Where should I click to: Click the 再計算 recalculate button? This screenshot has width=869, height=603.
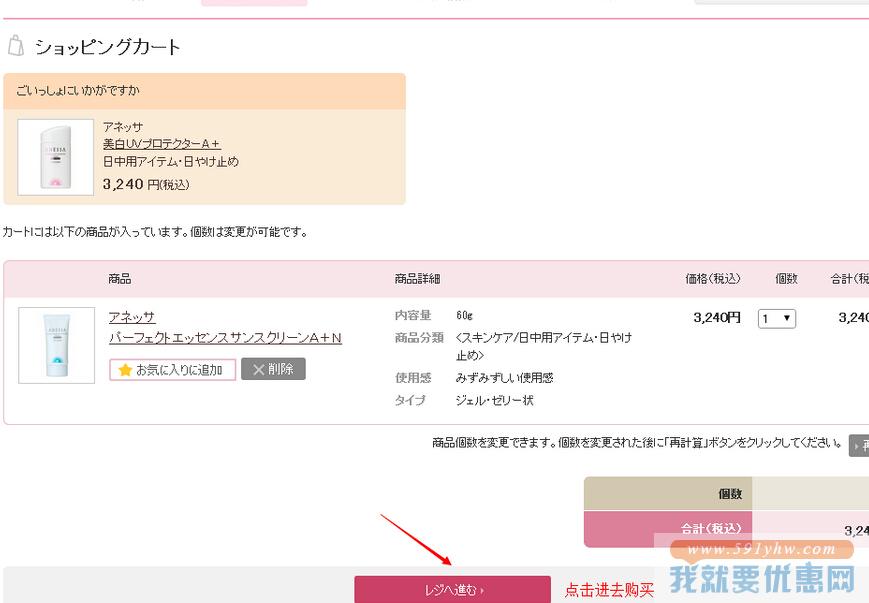(x=859, y=446)
